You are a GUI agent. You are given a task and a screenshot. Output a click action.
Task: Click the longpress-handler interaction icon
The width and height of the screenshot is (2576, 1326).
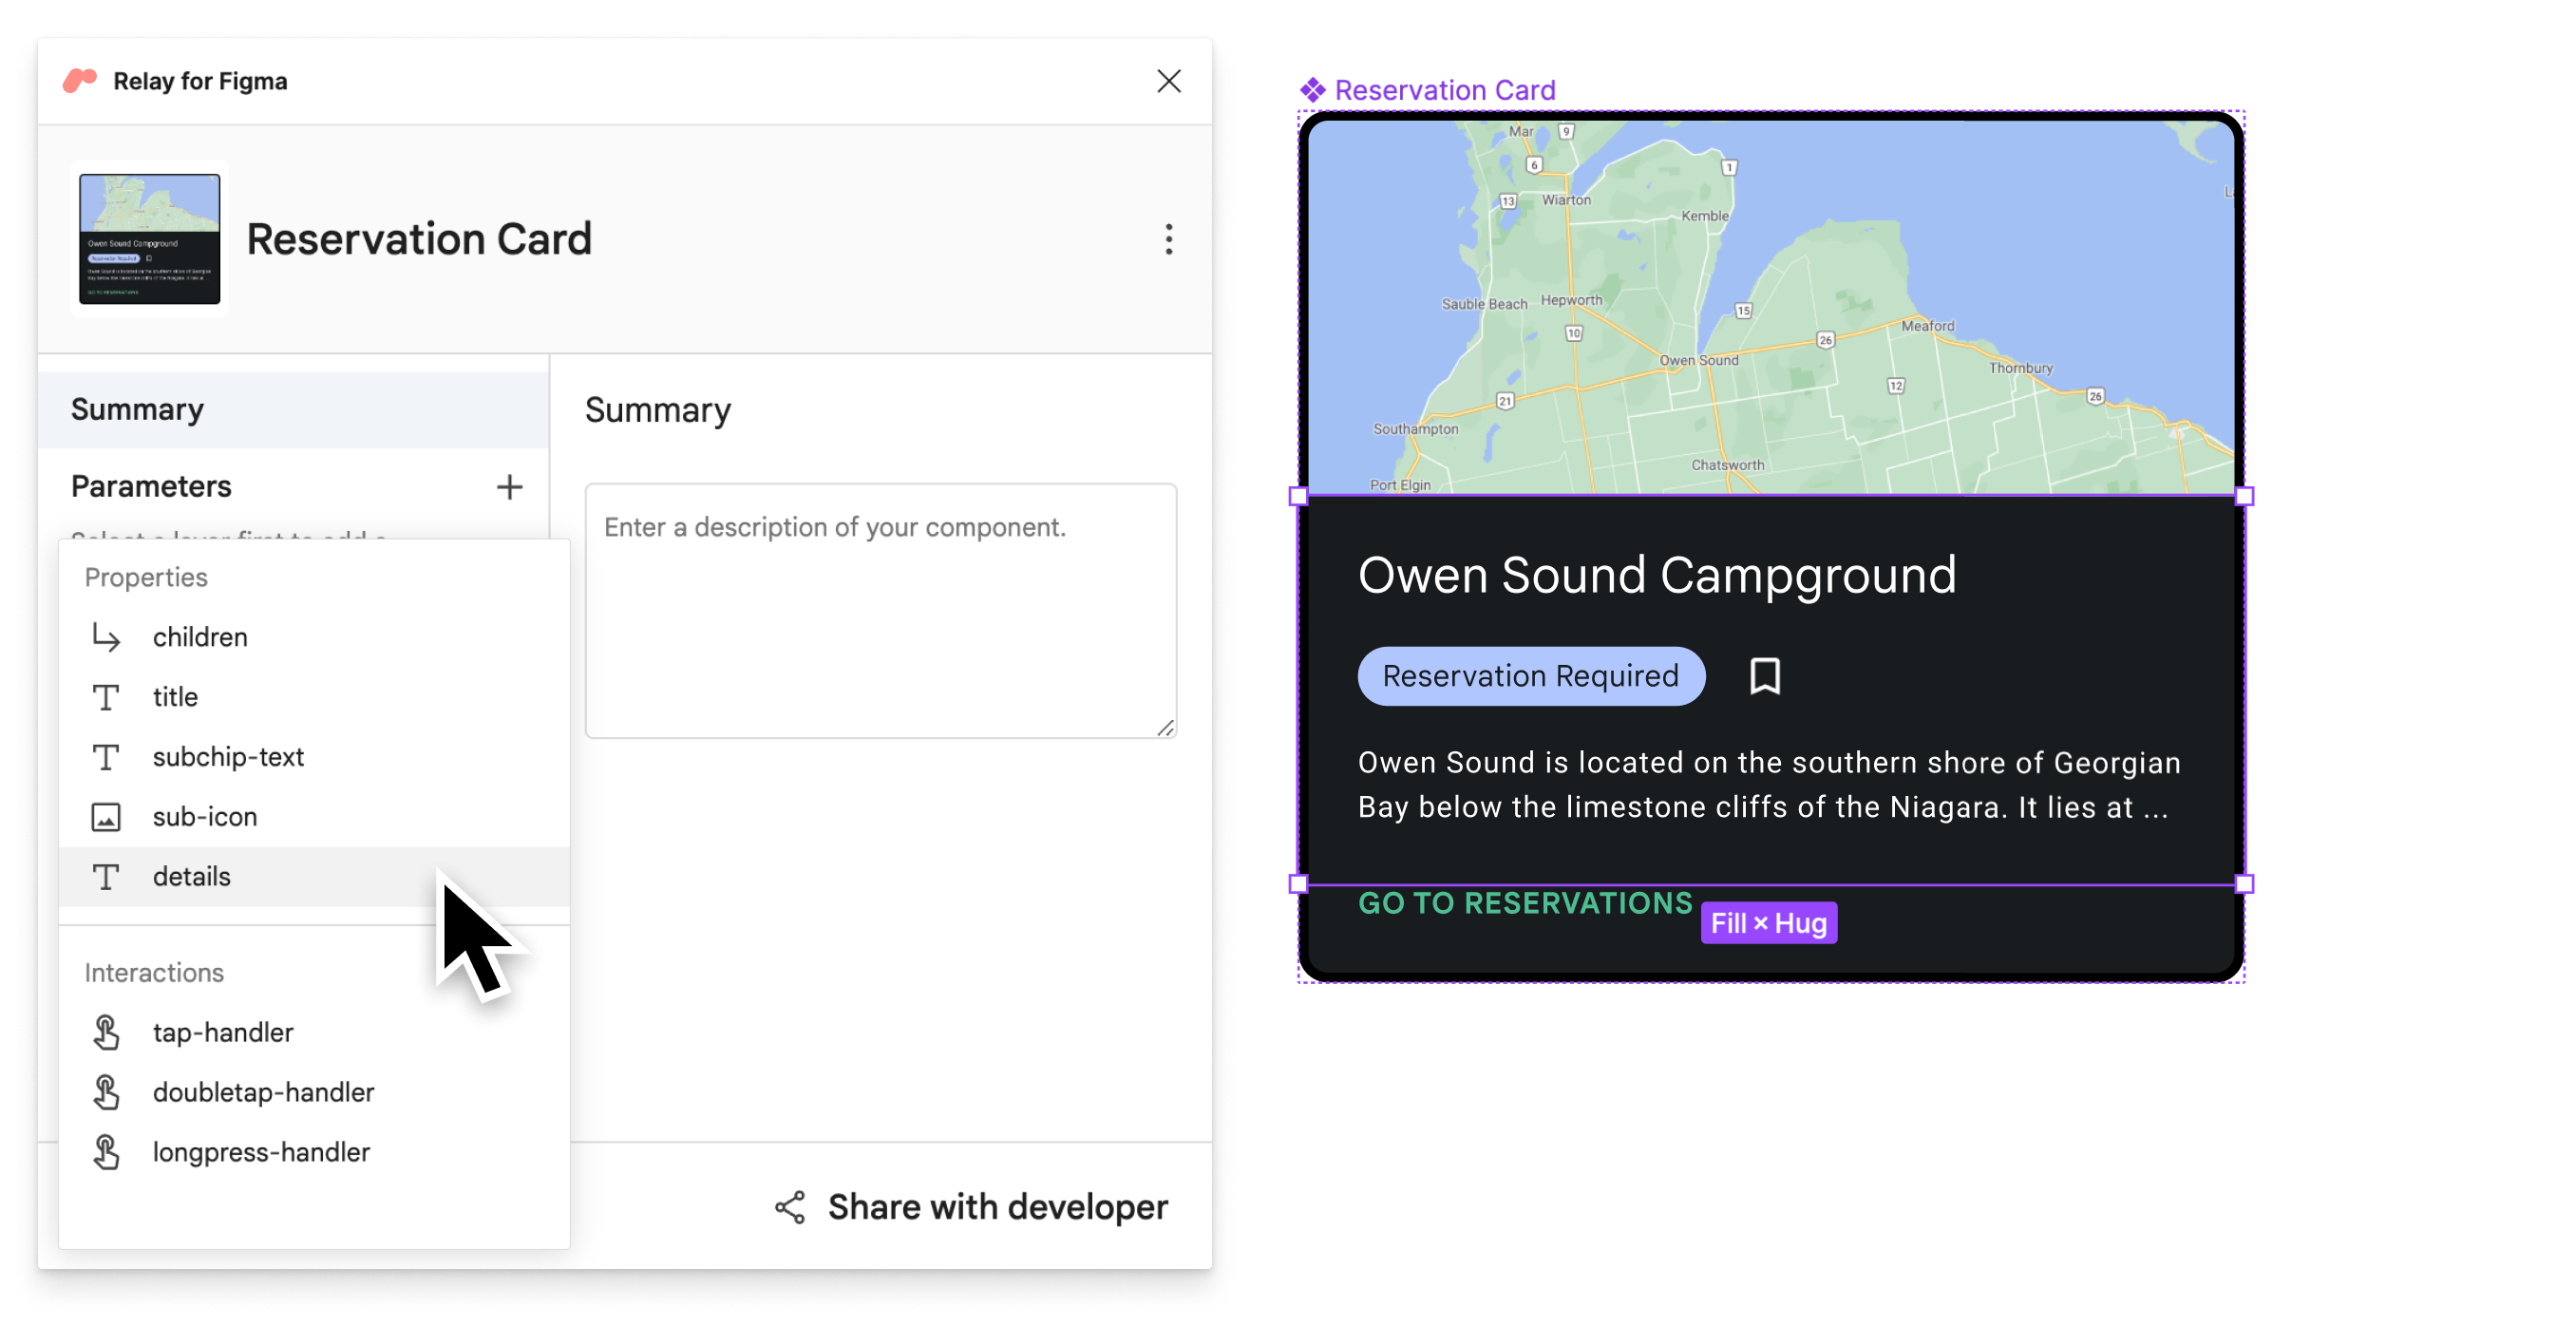(106, 1150)
